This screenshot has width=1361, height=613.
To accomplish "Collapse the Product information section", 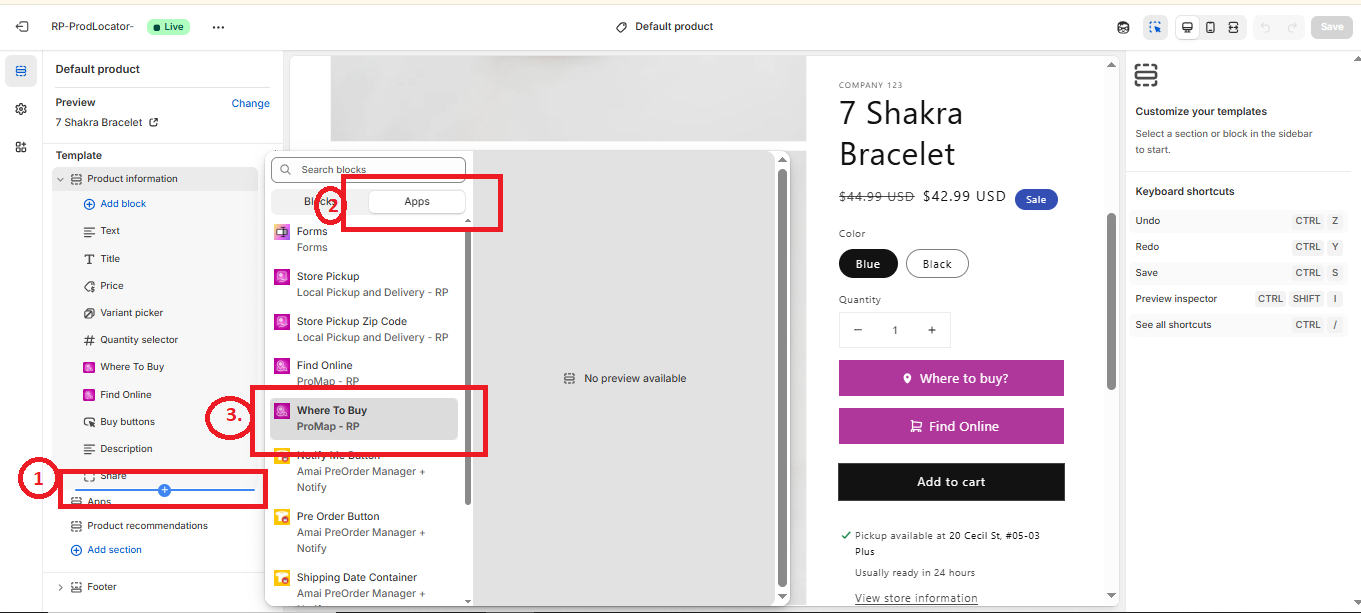I will [x=60, y=179].
